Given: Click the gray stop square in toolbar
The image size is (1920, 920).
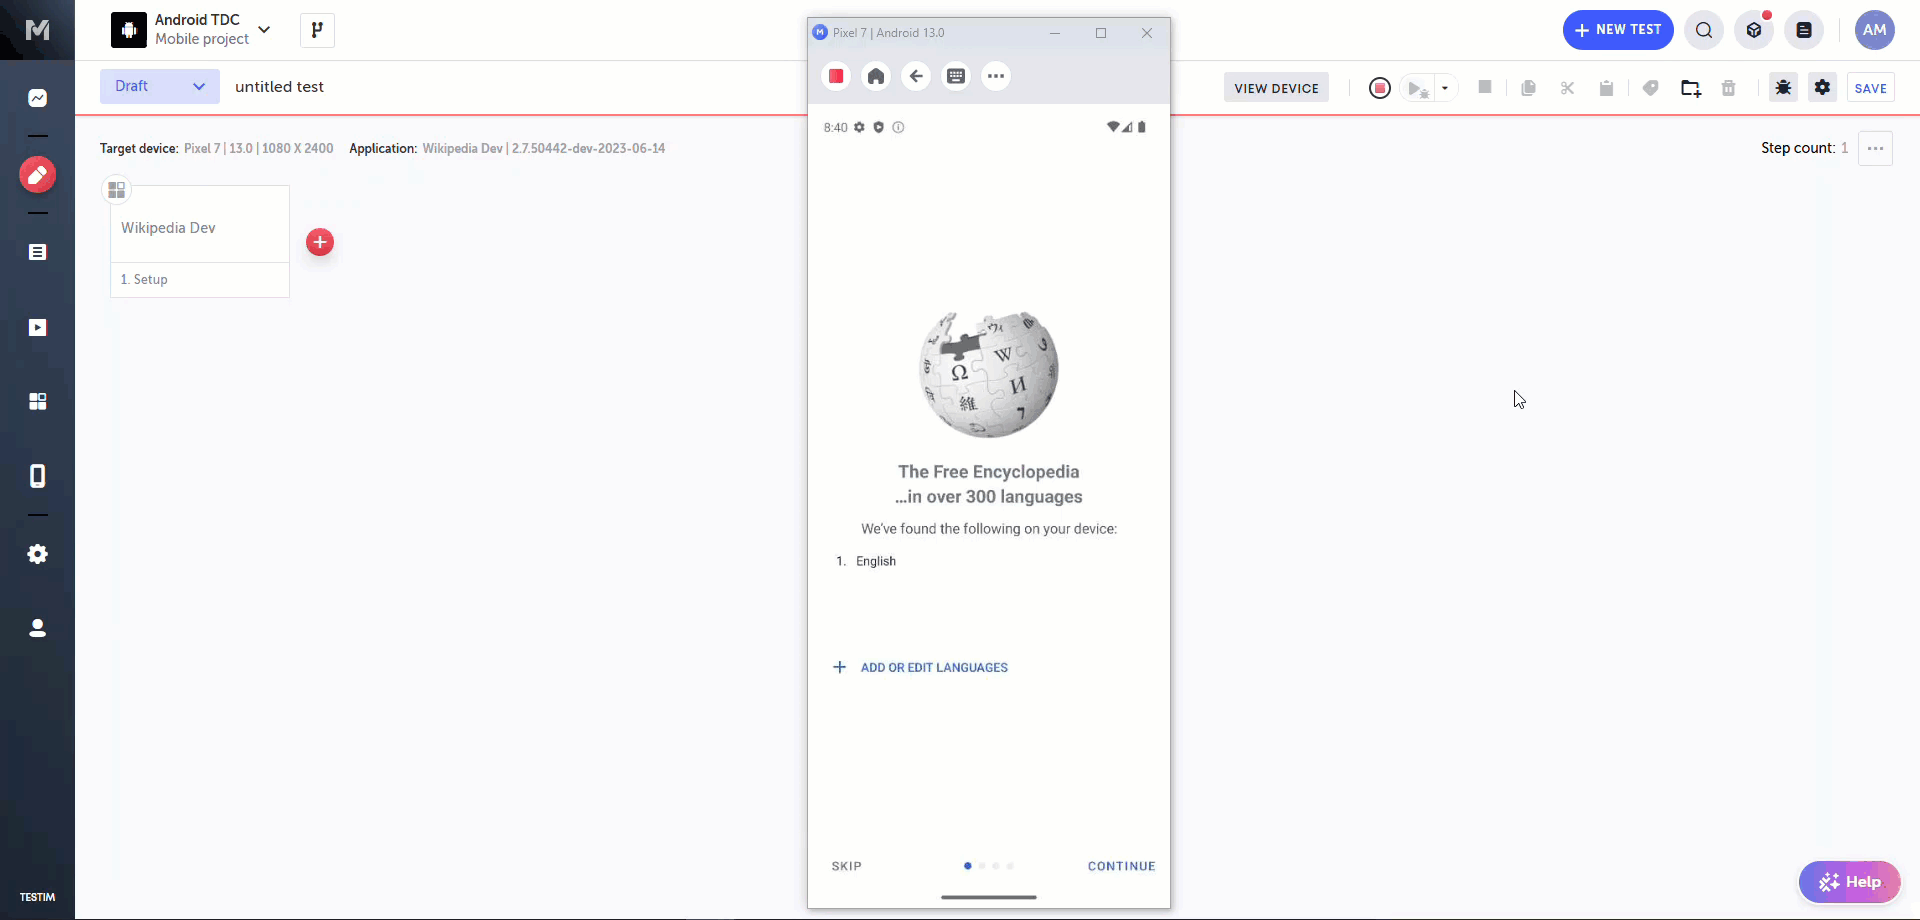Looking at the screenshot, I should 1485,87.
